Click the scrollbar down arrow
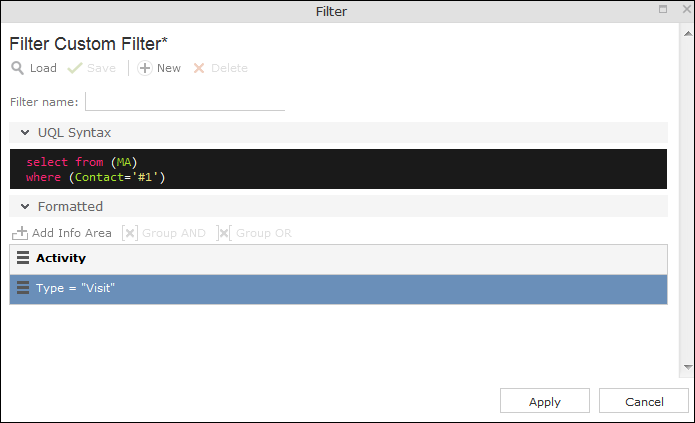695x423 pixels. click(x=688, y=367)
